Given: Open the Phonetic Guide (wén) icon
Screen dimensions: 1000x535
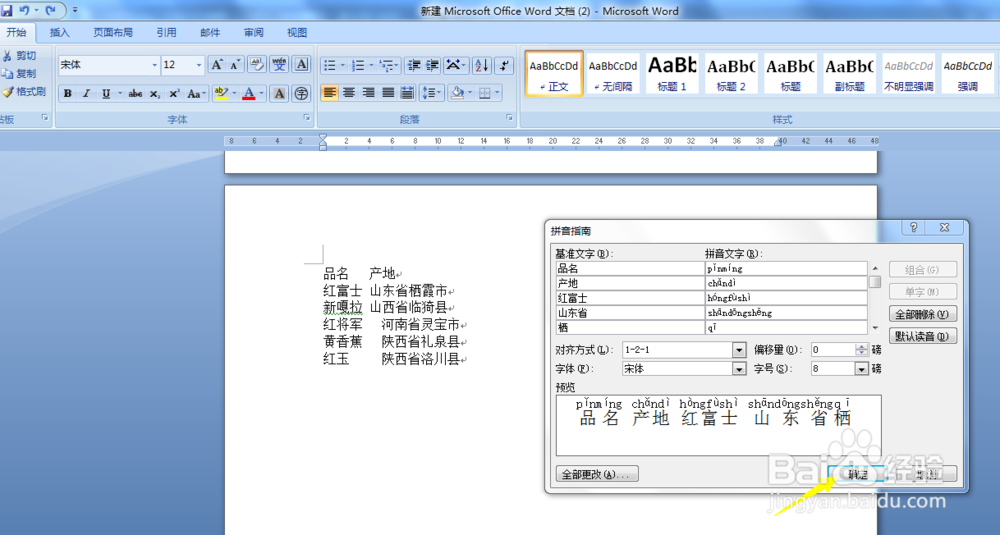Looking at the screenshot, I should coord(279,65).
